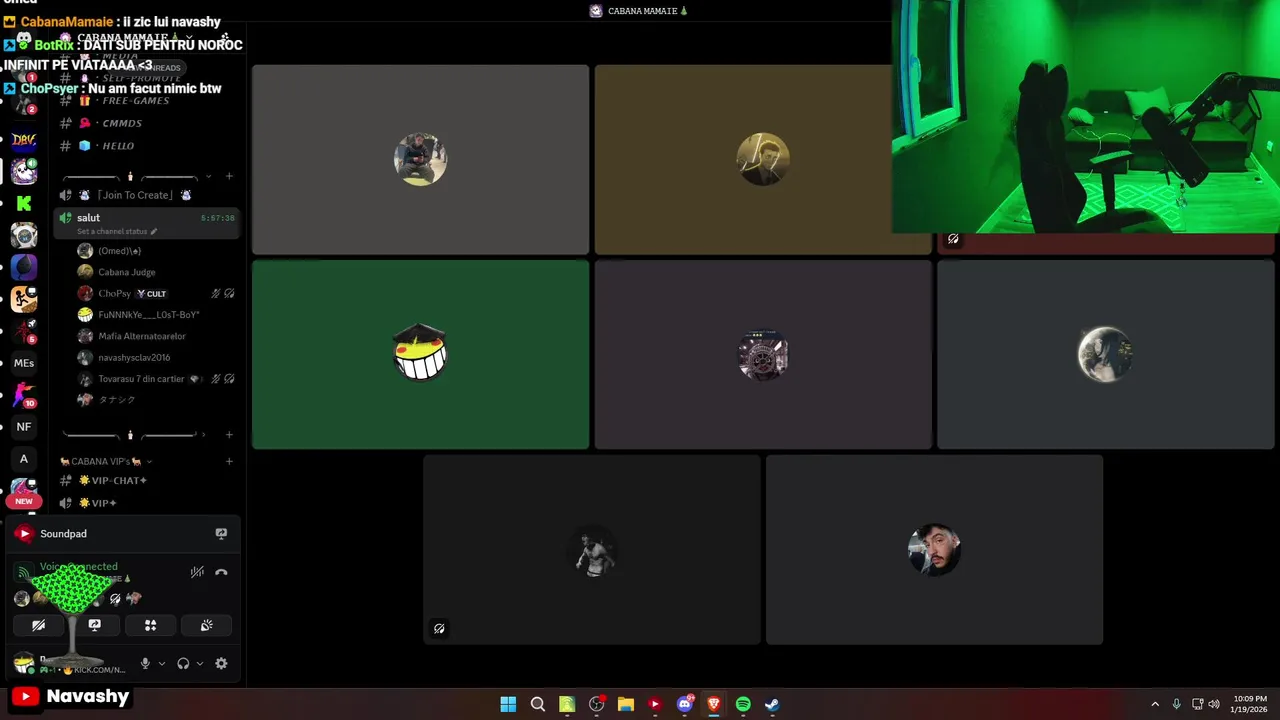Open File Explorer on taskbar

pos(626,704)
